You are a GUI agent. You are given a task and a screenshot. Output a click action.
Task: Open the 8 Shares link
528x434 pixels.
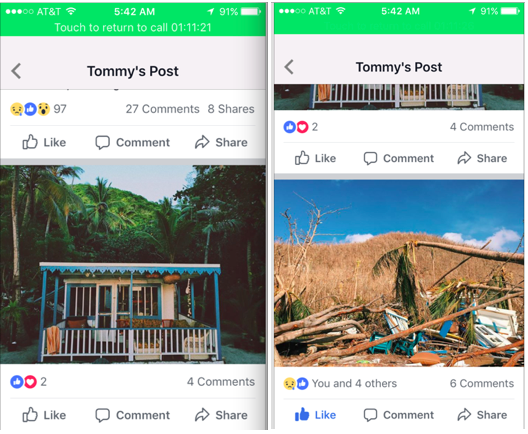(x=231, y=109)
